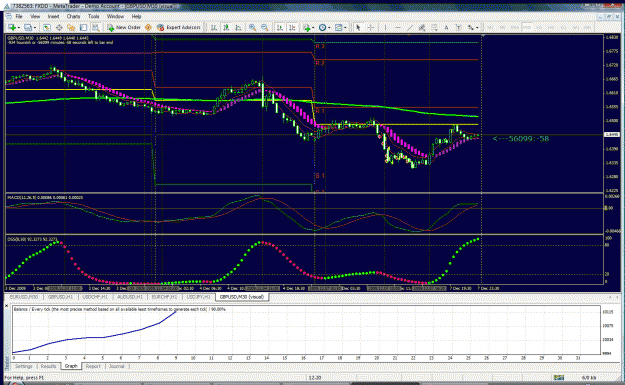Select the horizontal line tool
Screen dimensions: 625x385
coord(398,28)
